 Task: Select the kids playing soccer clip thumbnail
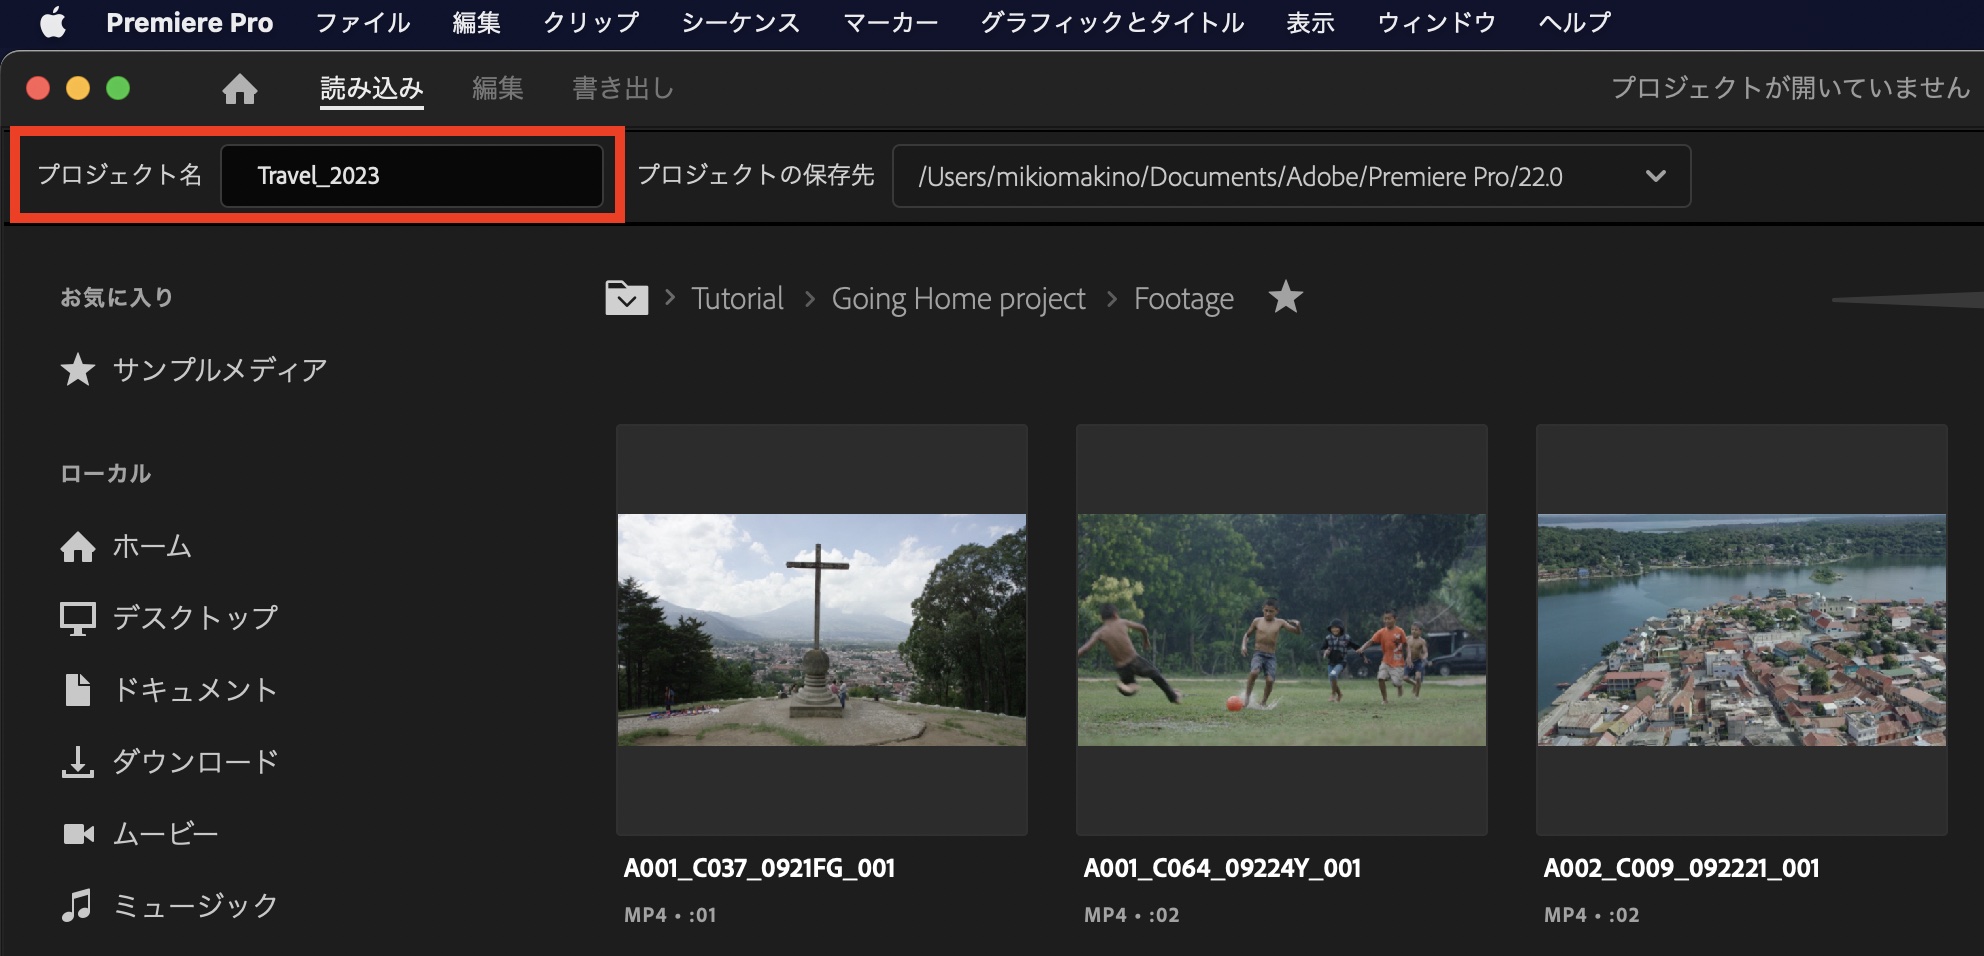1282,630
